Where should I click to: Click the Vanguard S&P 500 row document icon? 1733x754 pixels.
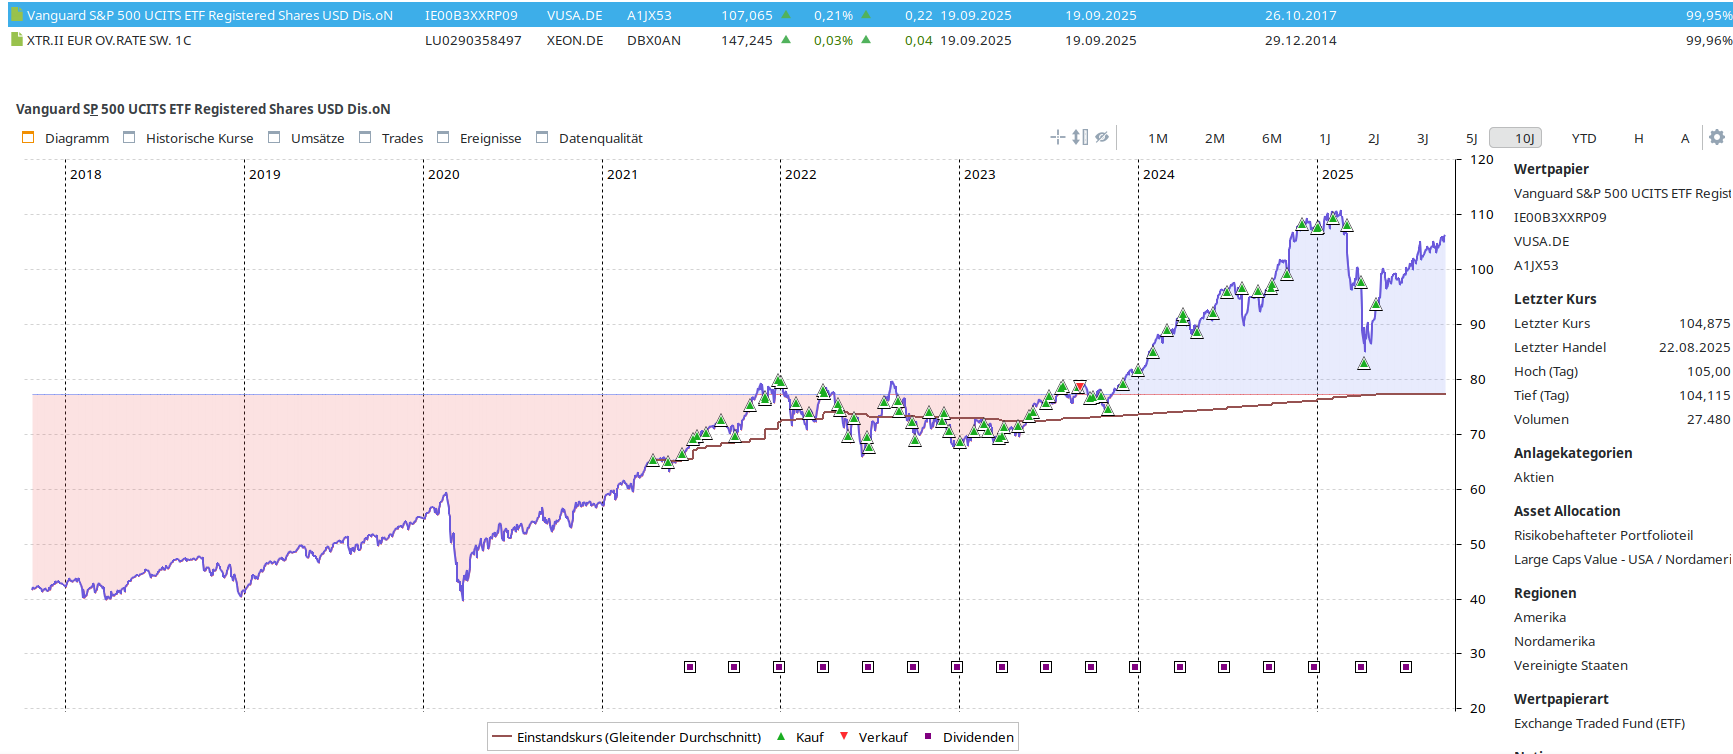[16, 15]
